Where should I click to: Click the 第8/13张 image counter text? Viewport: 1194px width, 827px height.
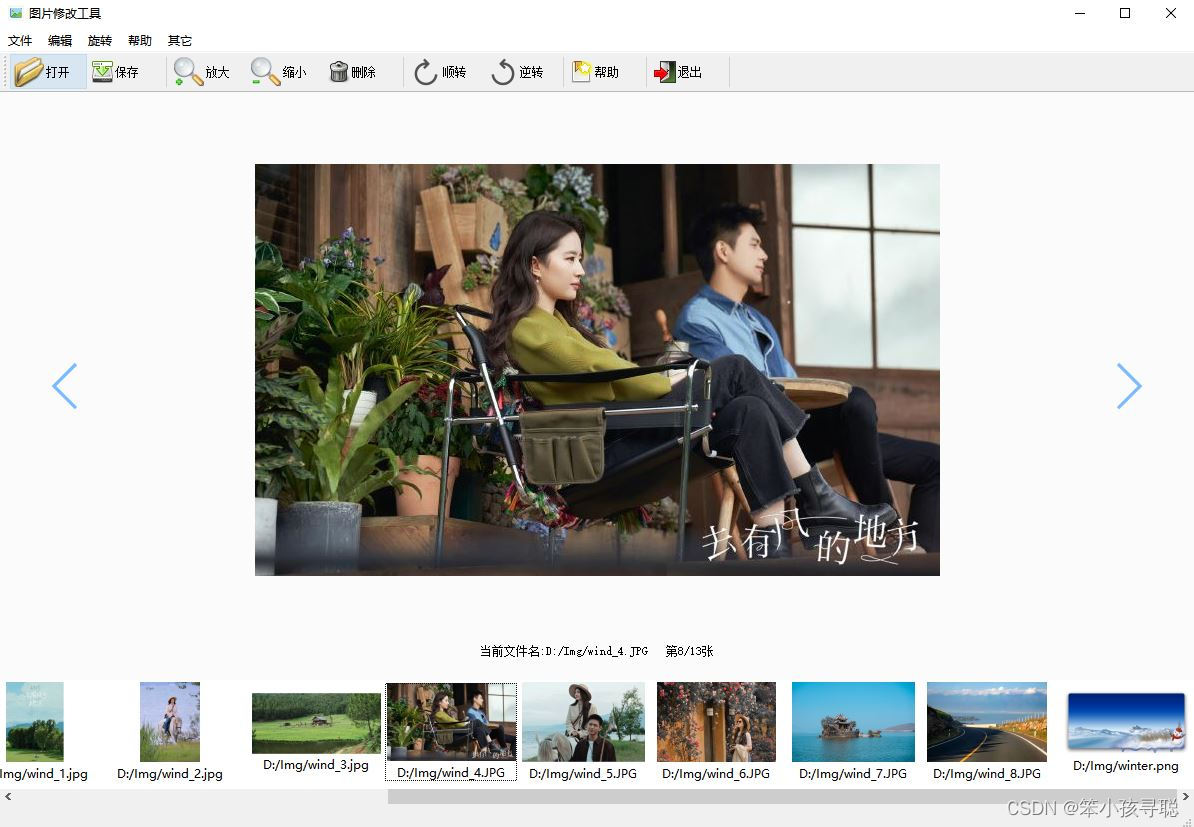[x=689, y=651]
